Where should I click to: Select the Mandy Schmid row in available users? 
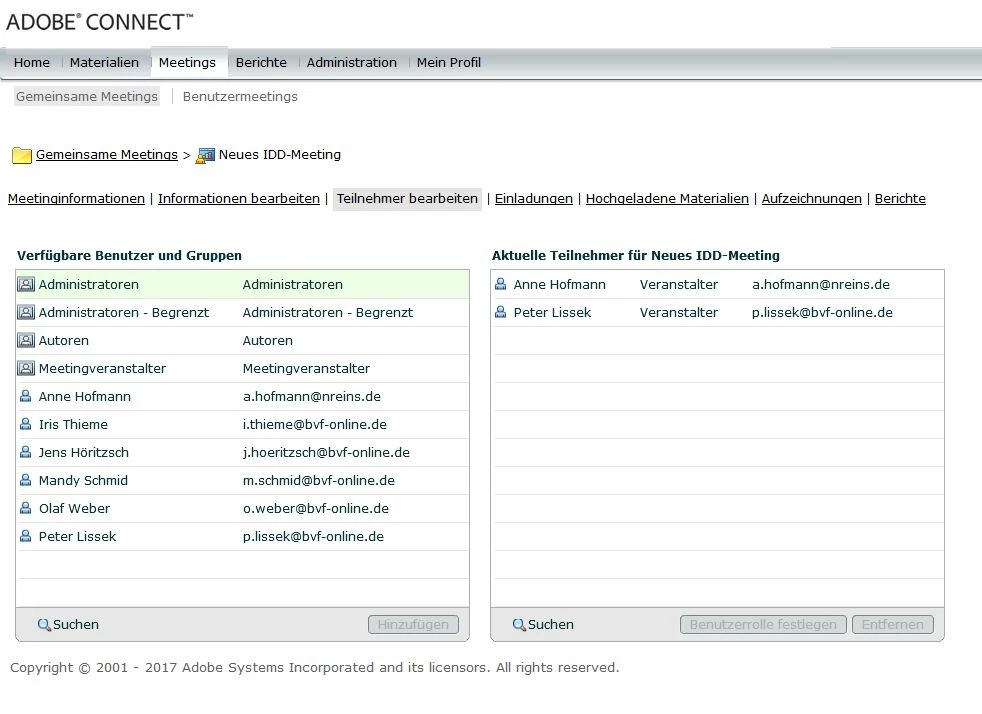point(242,480)
